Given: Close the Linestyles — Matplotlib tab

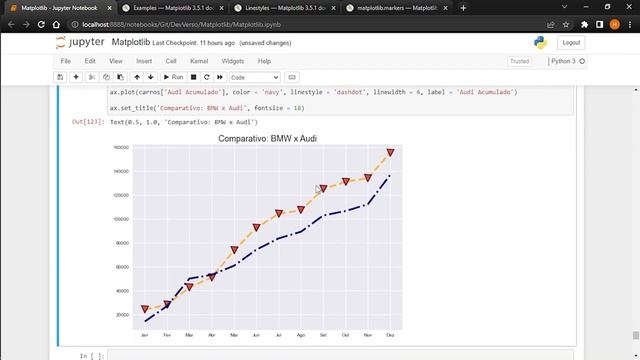Looking at the screenshot, I should click(333, 8).
